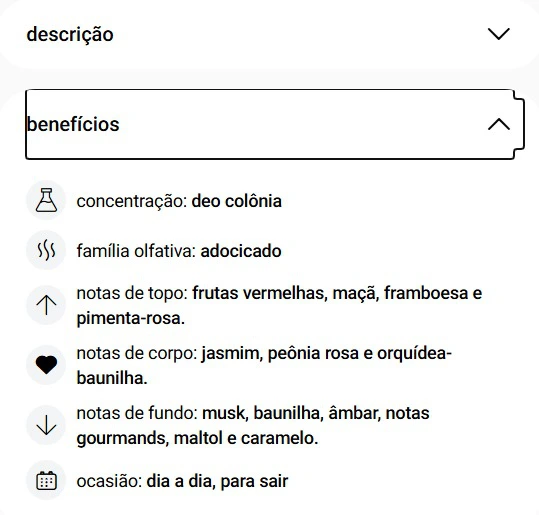The image size is (539, 515).
Task: Click the baunilha. line under notas de corpo
Action: (112, 378)
